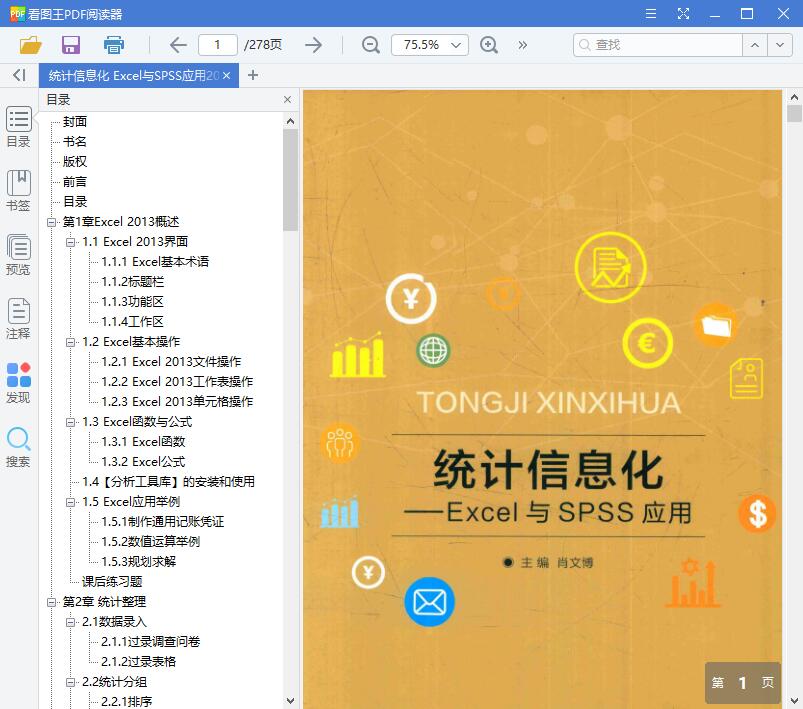Go to the previous page arrow

point(178,45)
